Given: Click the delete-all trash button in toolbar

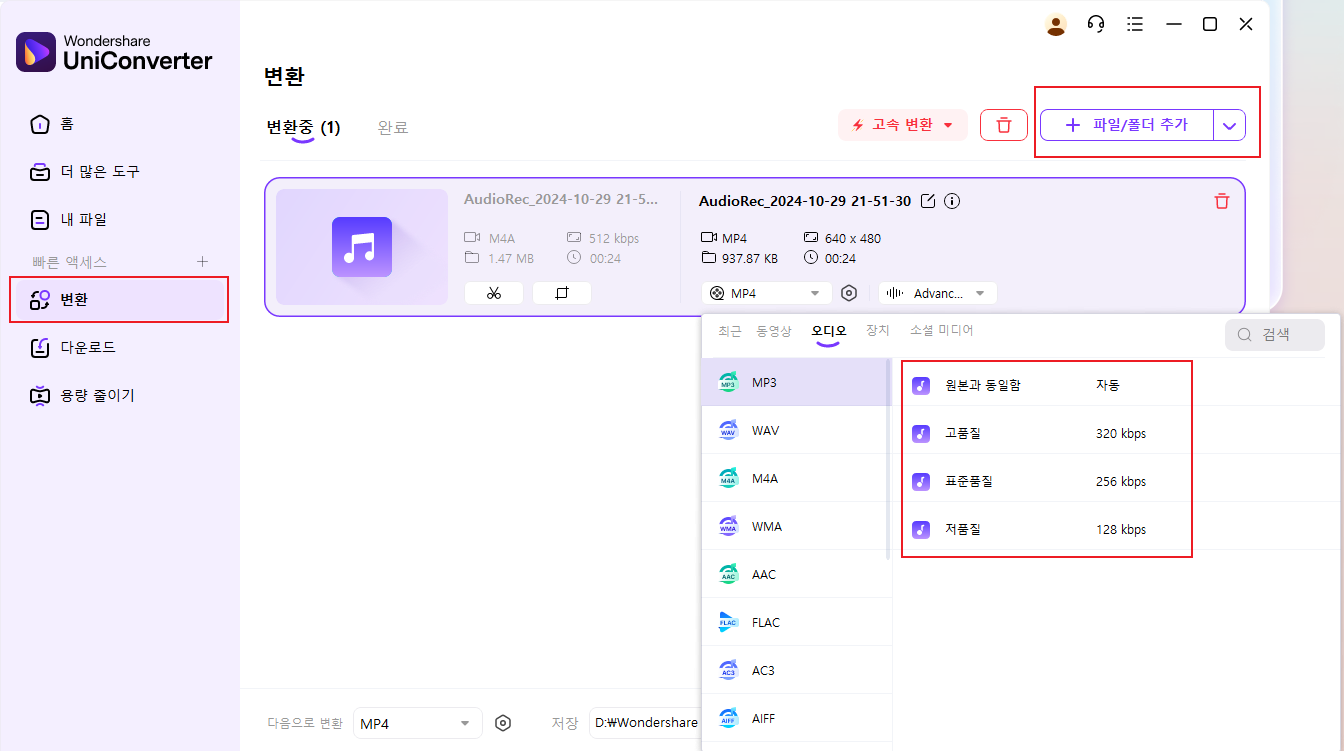Looking at the screenshot, I should click(1004, 125).
